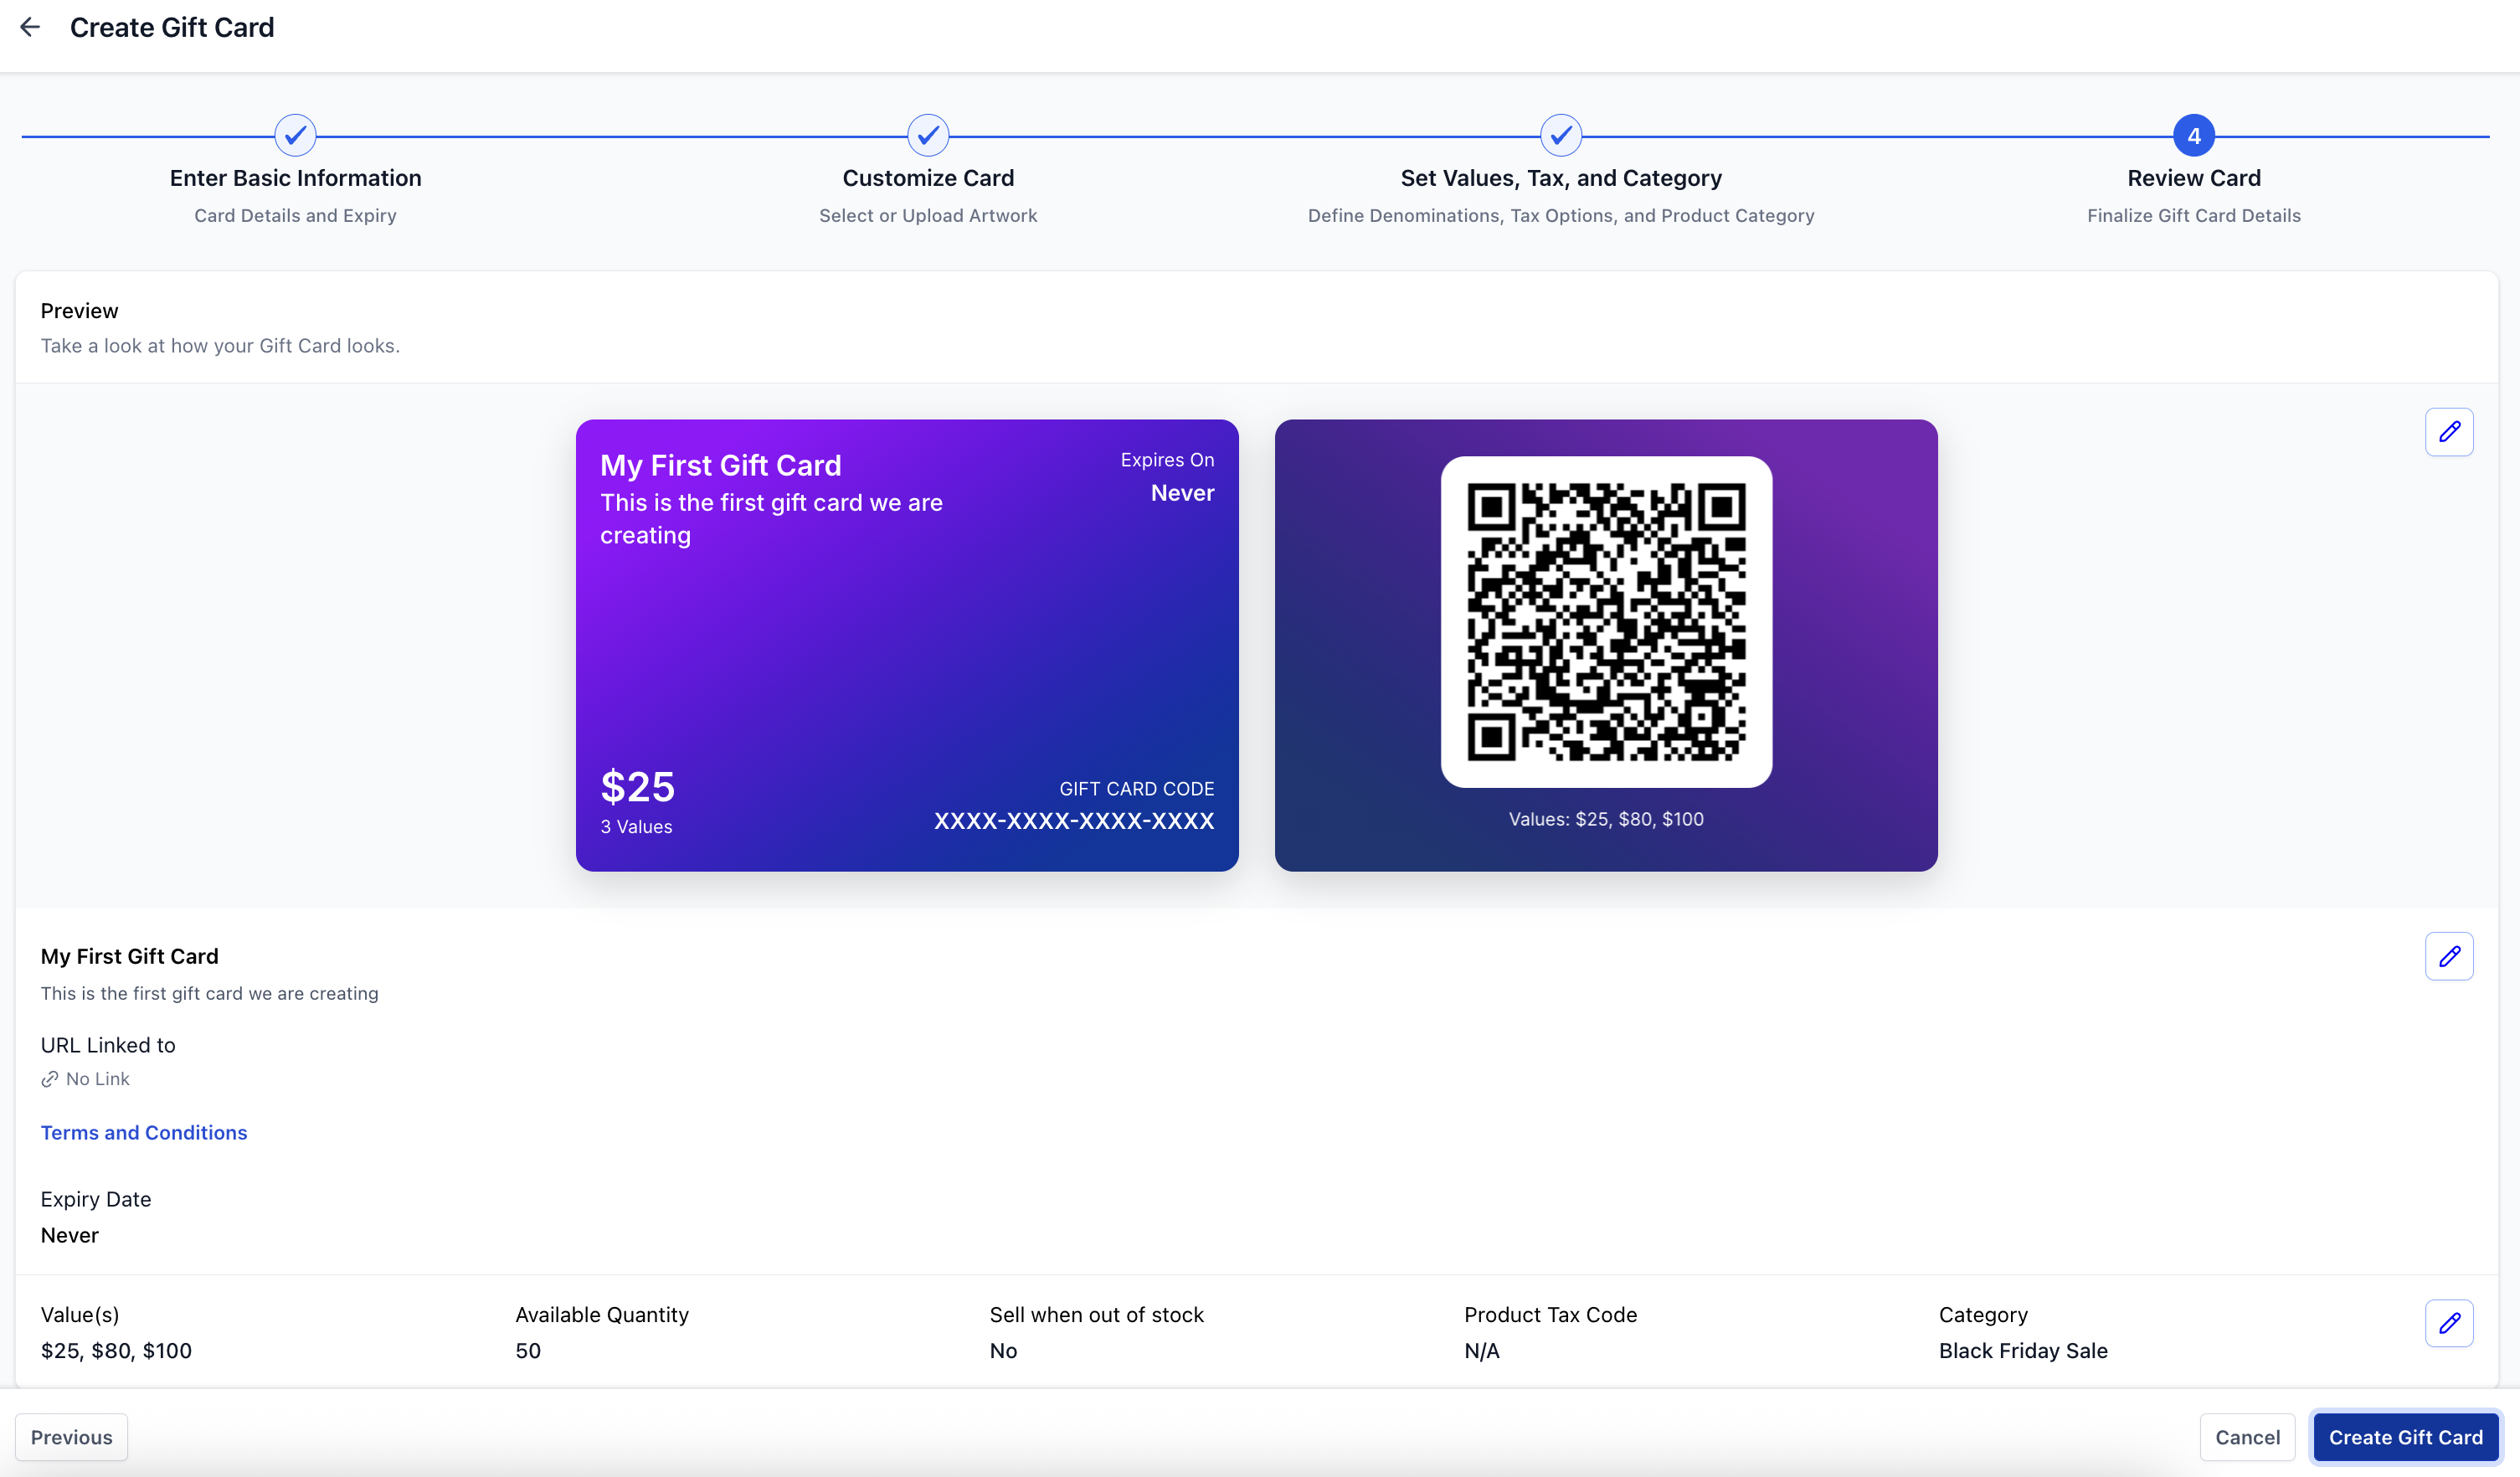
Task: Click the Black Friday Sale category text
Action: pos(2022,1351)
